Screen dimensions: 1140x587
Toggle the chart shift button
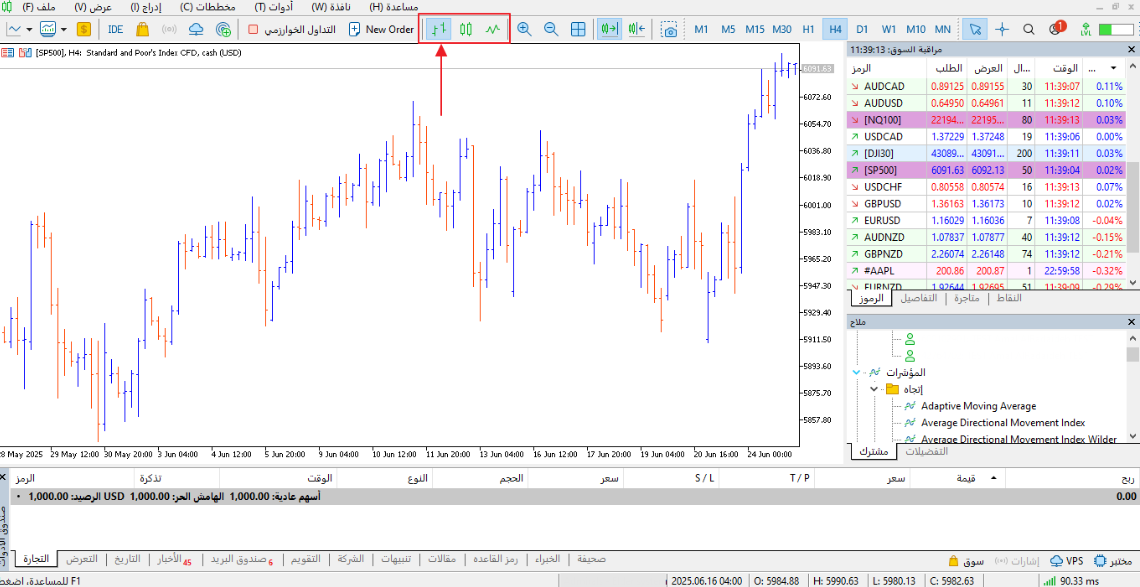pos(636,29)
